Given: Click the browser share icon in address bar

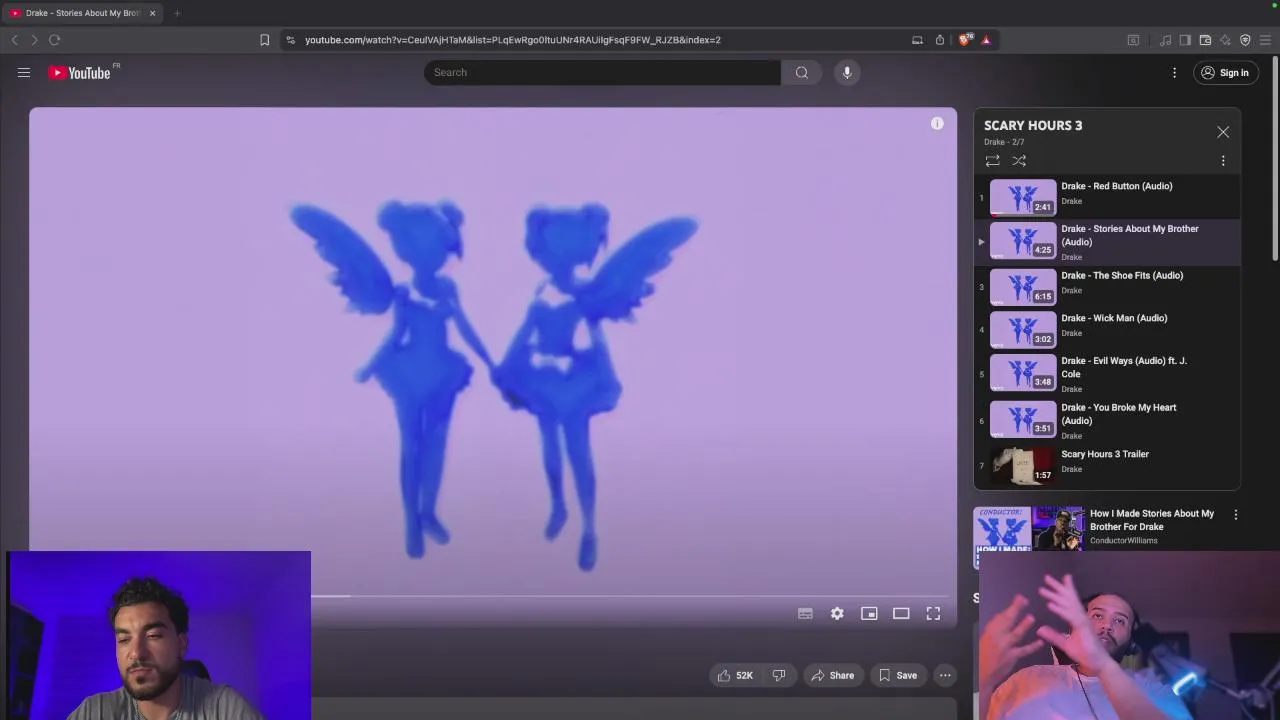Looking at the screenshot, I should (940, 40).
